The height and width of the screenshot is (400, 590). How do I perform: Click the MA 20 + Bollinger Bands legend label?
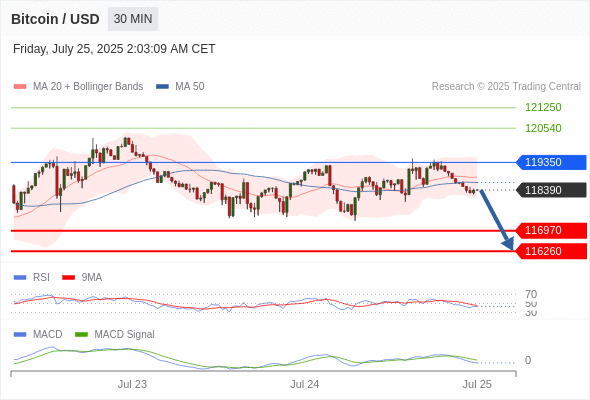(x=88, y=87)
